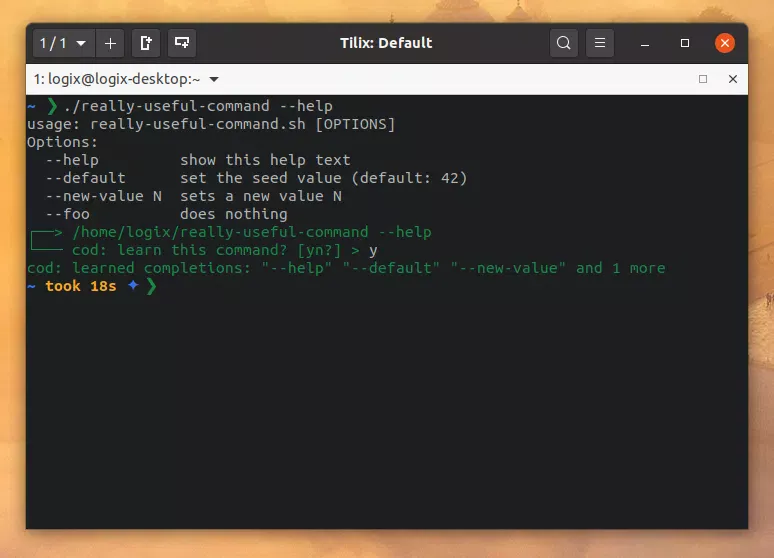Close the Tilix window via orange button

[x=725, y=43]
